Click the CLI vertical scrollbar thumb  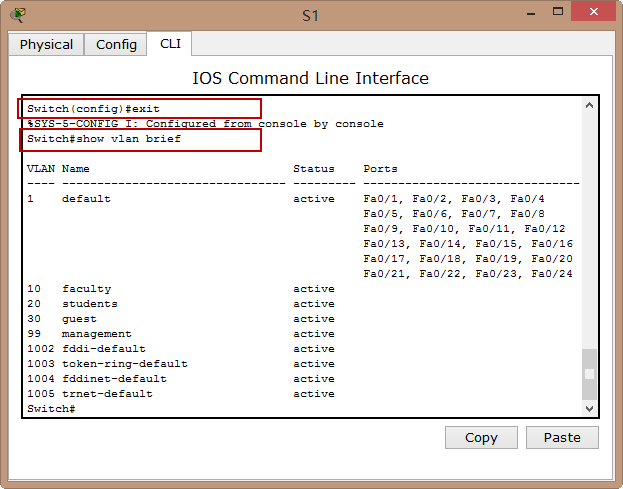[590, 374]
